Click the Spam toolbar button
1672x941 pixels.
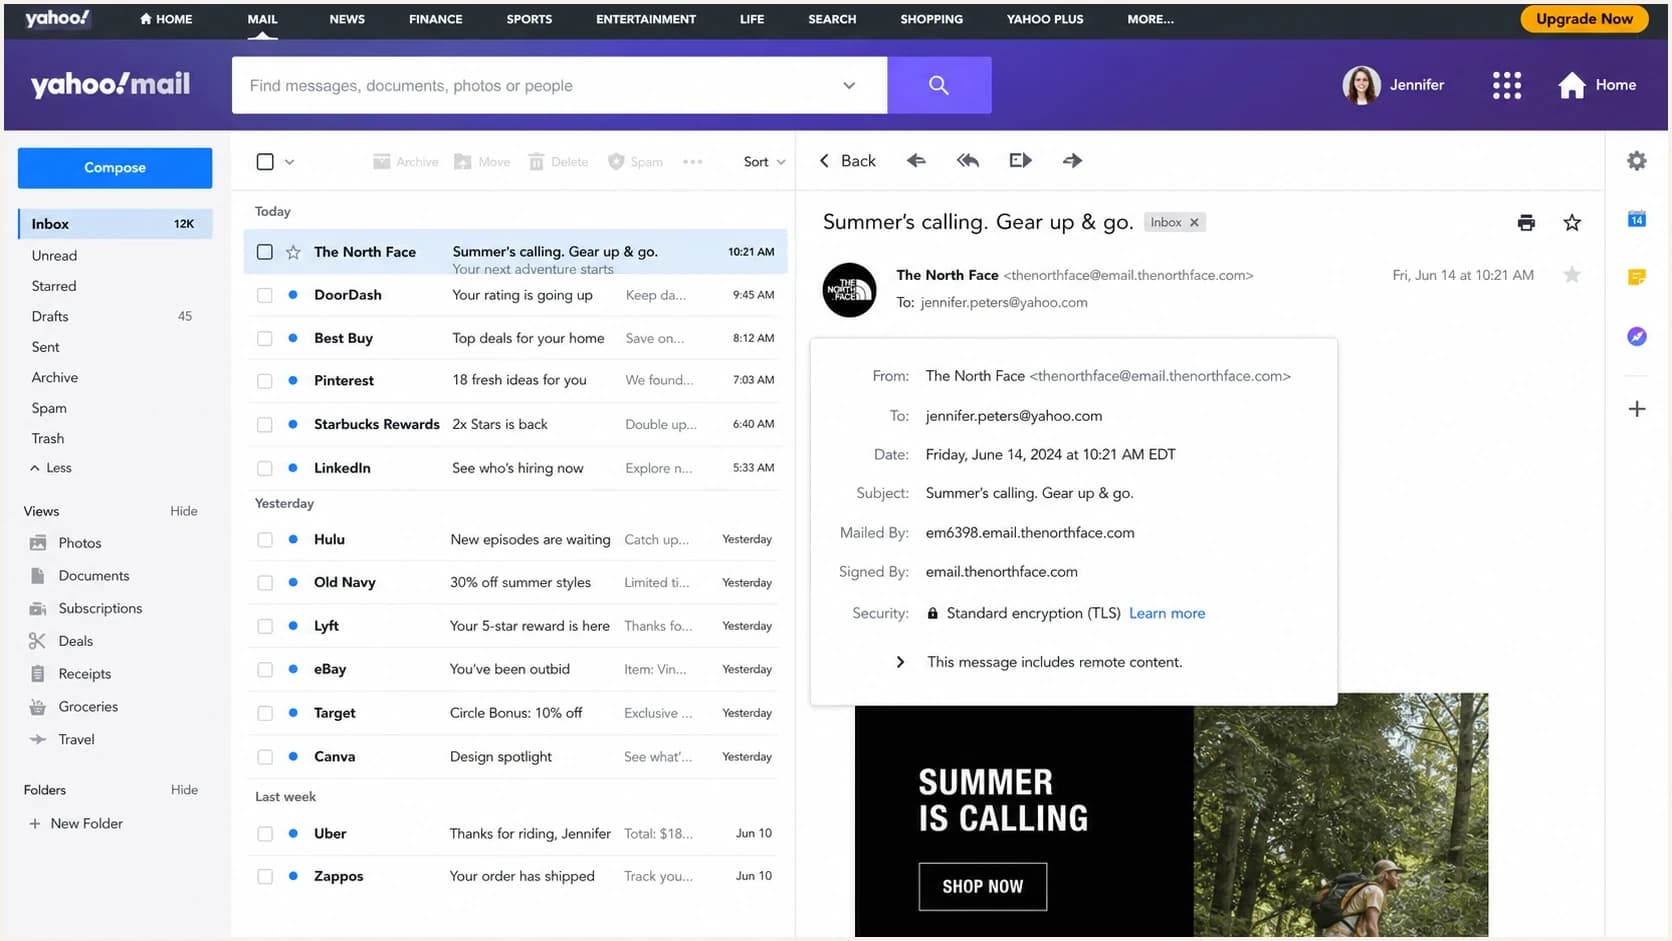point(635,162)
